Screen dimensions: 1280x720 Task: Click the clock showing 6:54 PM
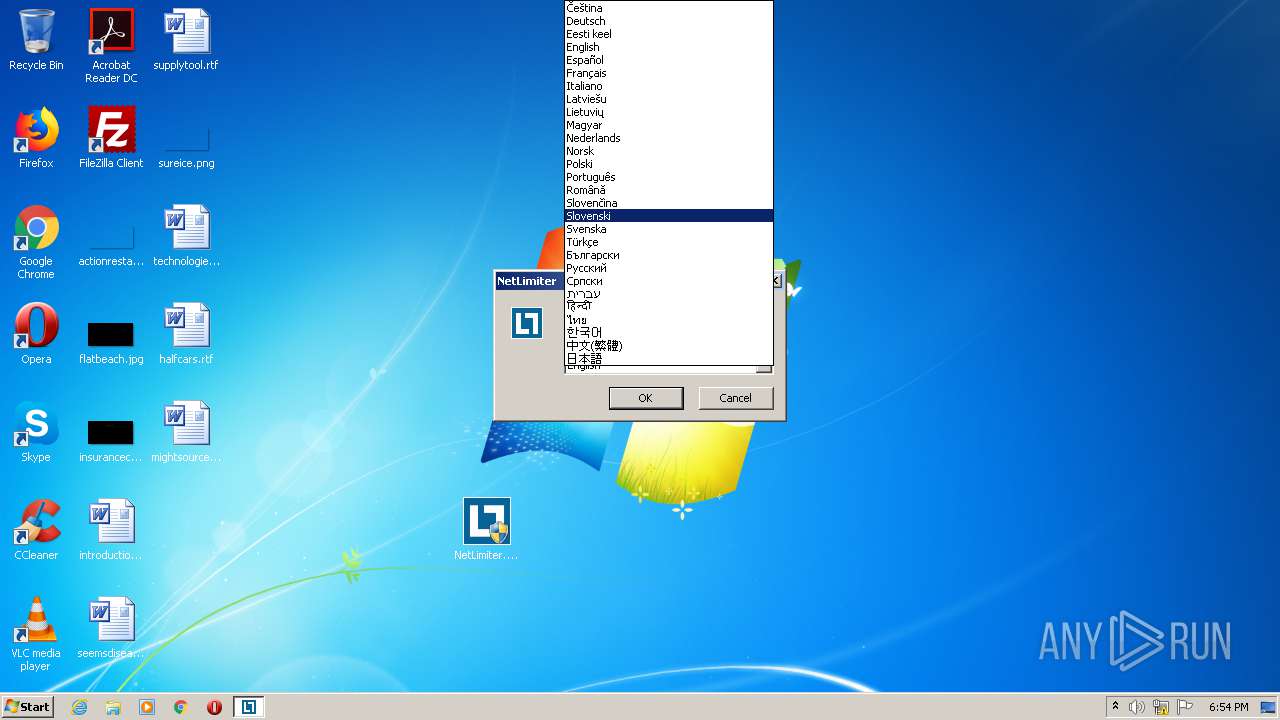tap(1228, 707)
